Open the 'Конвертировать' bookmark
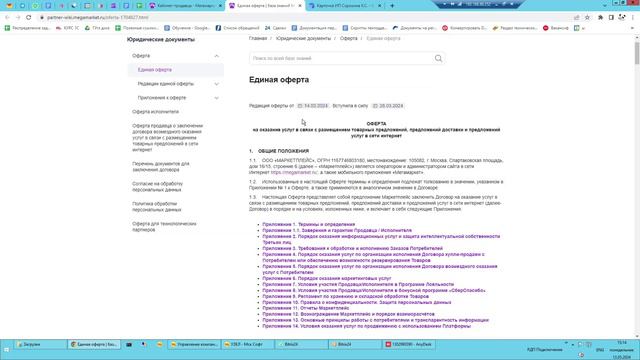Viewport: 640px width, 360px height. click(464, 28)
